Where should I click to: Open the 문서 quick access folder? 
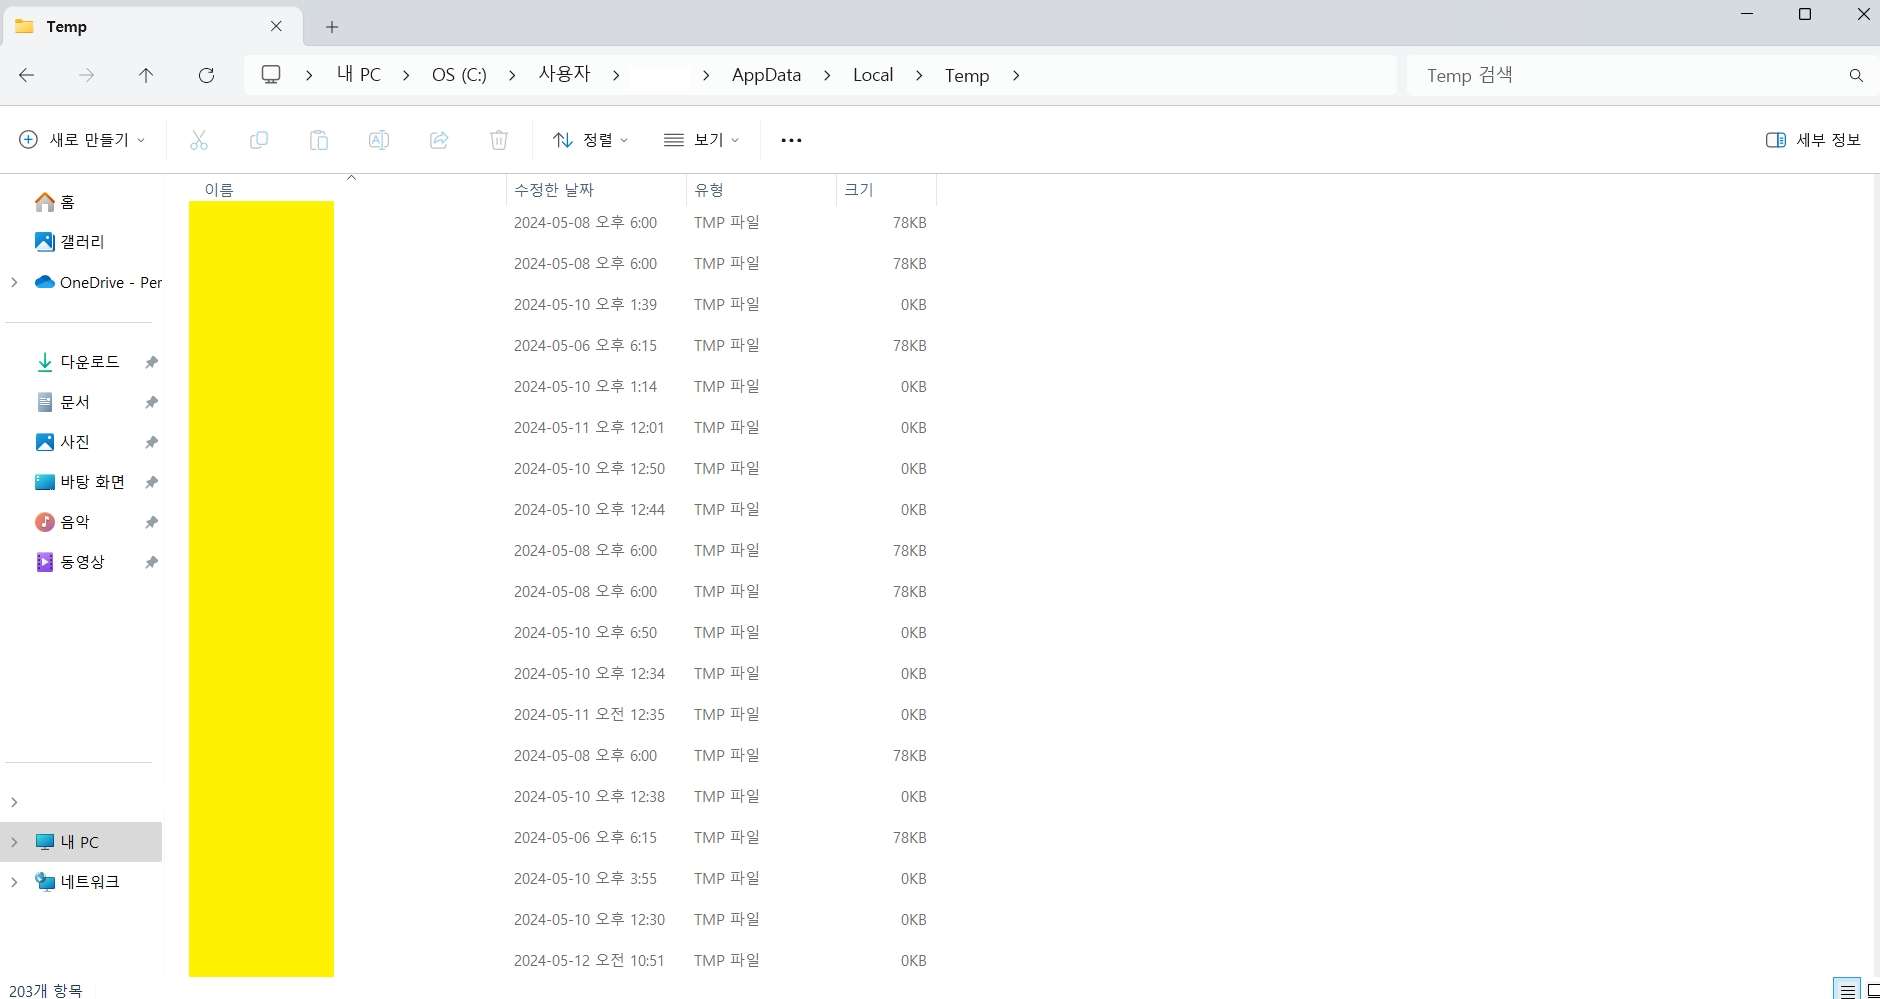point(63,402)
